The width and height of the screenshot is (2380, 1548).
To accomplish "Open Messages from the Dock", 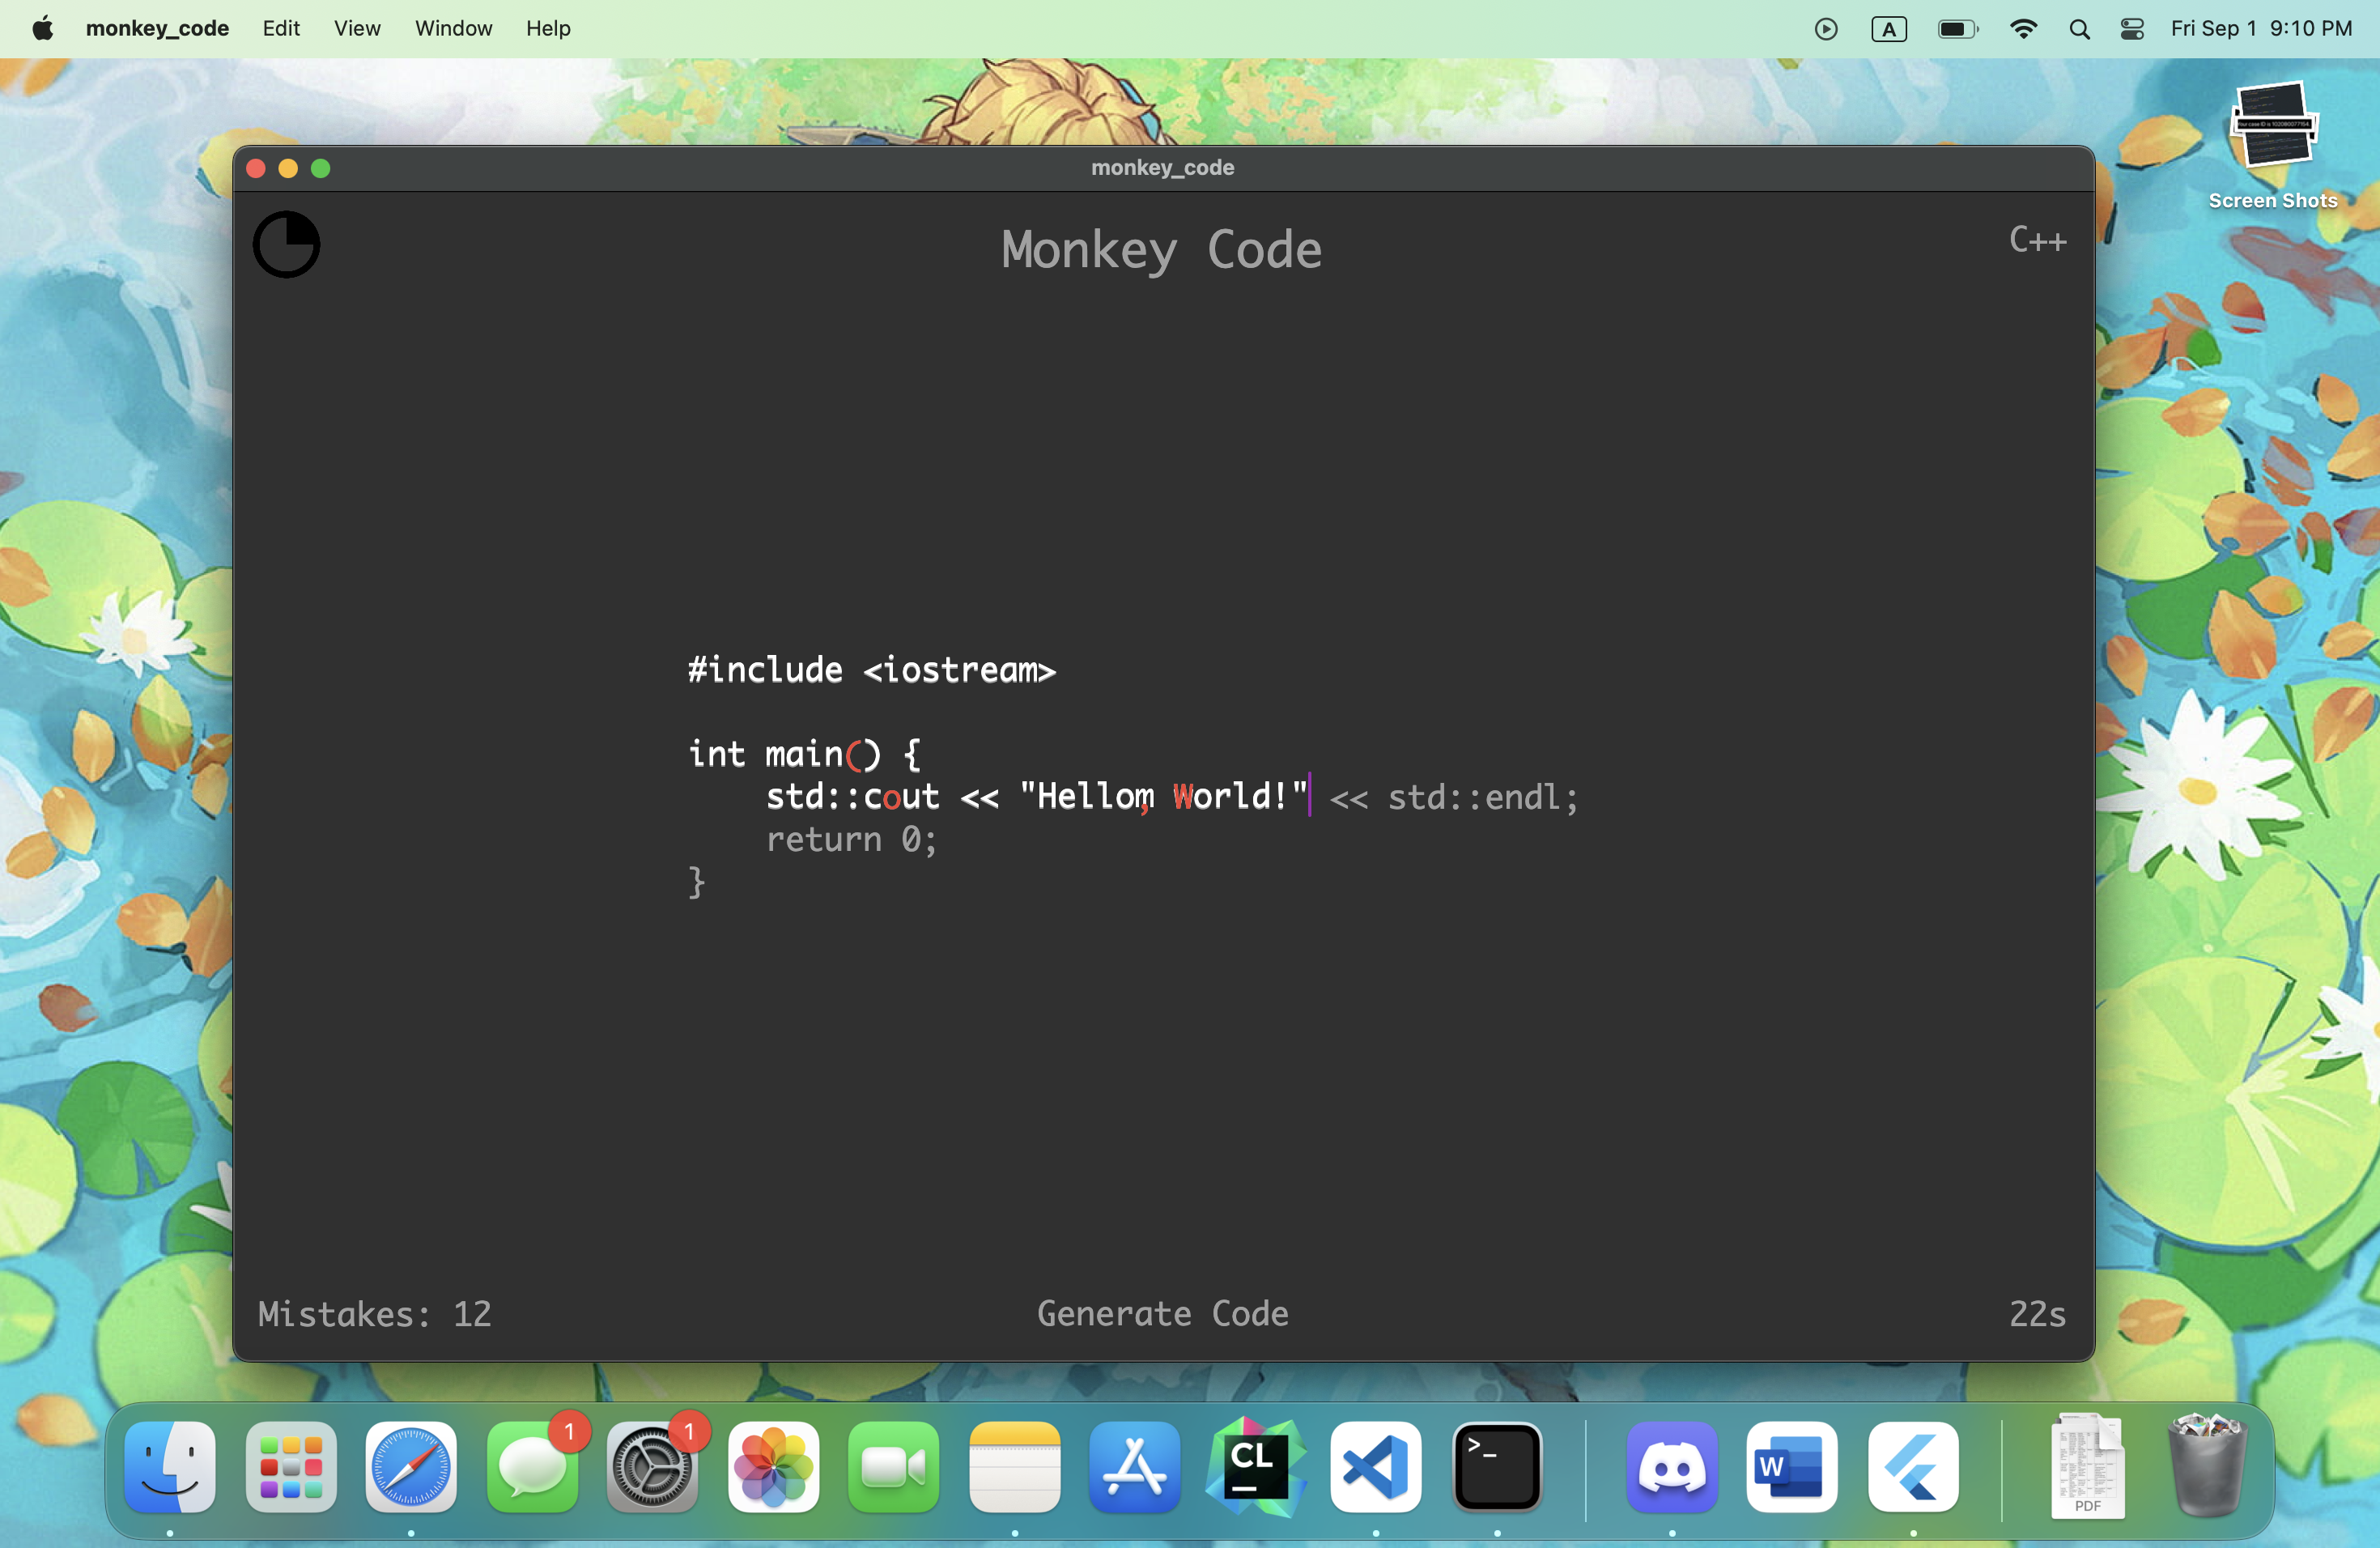I will [532, 1467].
